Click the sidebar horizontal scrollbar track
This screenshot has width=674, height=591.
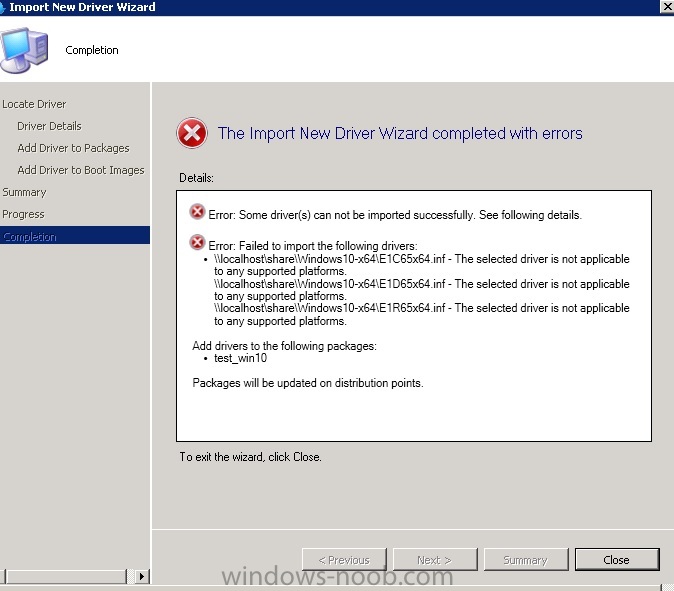coord(67,576)
